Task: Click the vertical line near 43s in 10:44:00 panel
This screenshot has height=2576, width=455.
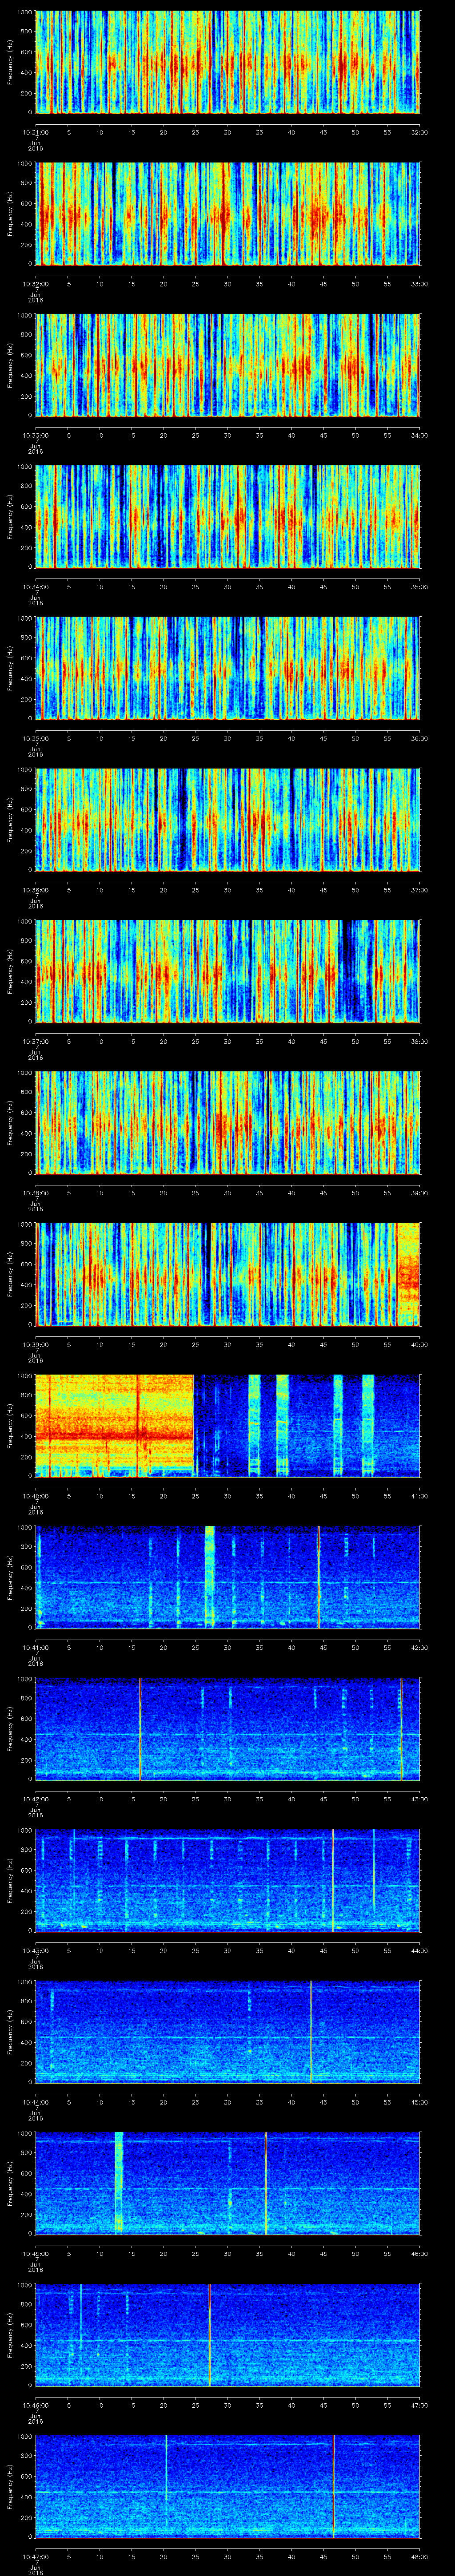Action: 311,2032
